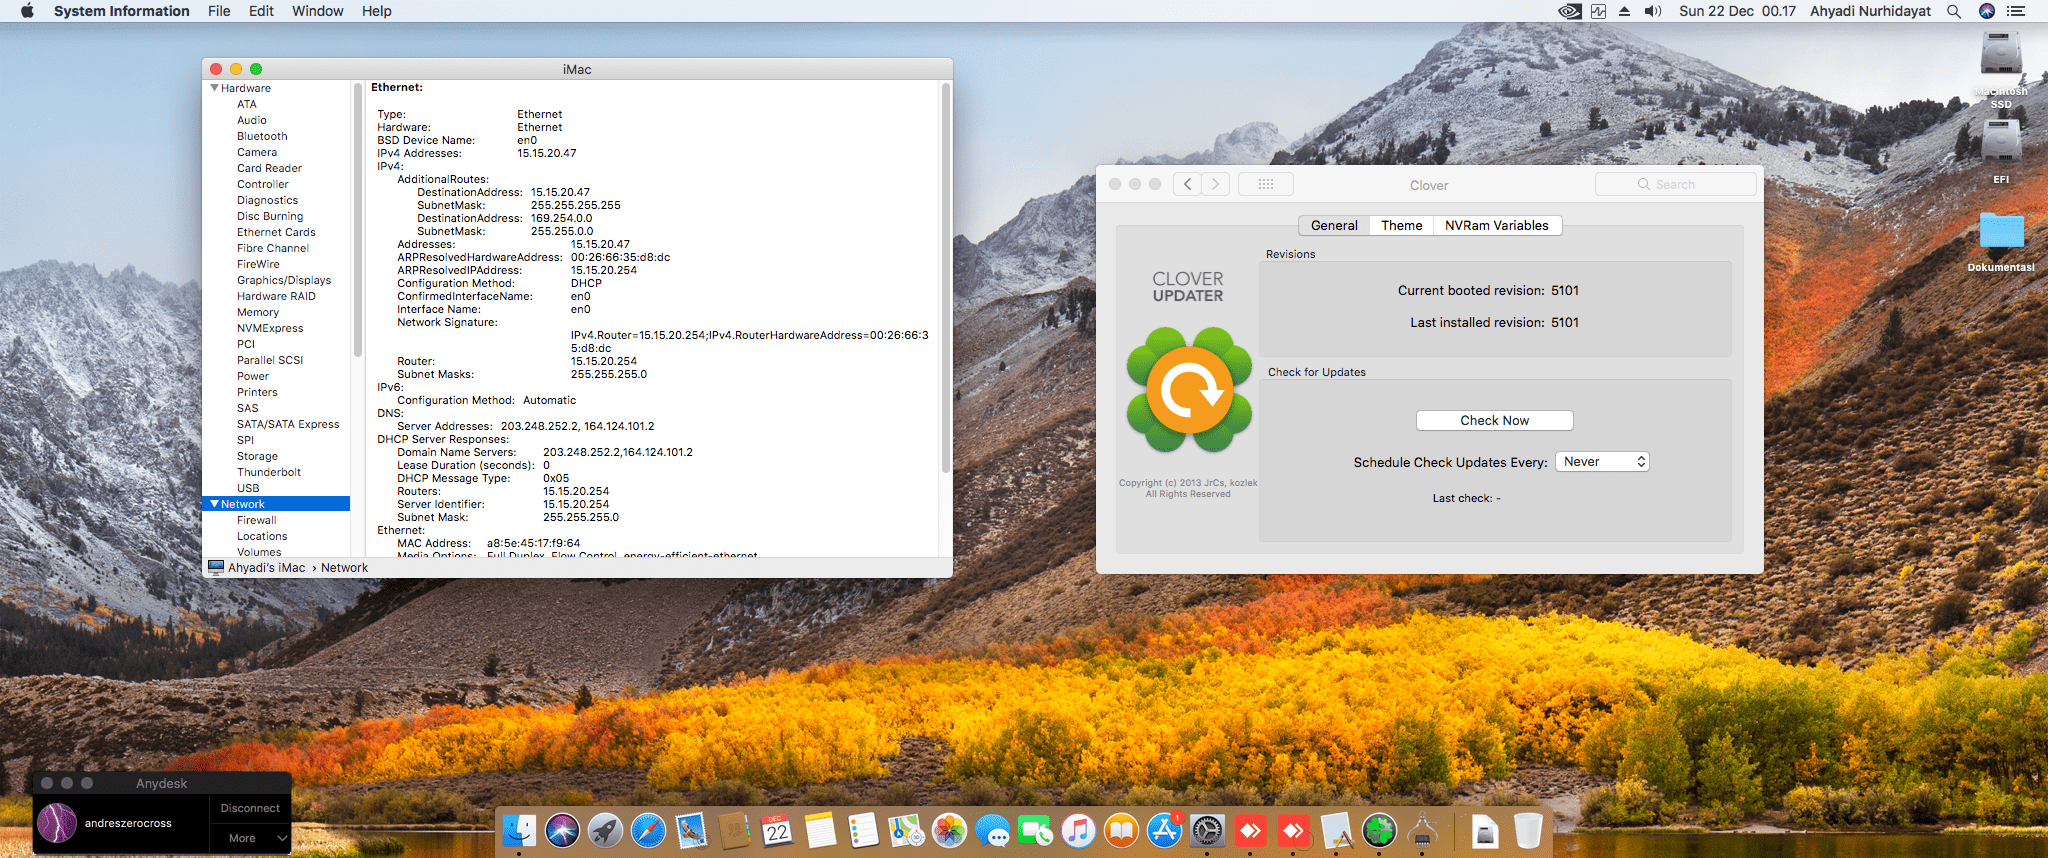2048x858 pixels.
Task: Open the Edit menu
Action: point(261,11)
